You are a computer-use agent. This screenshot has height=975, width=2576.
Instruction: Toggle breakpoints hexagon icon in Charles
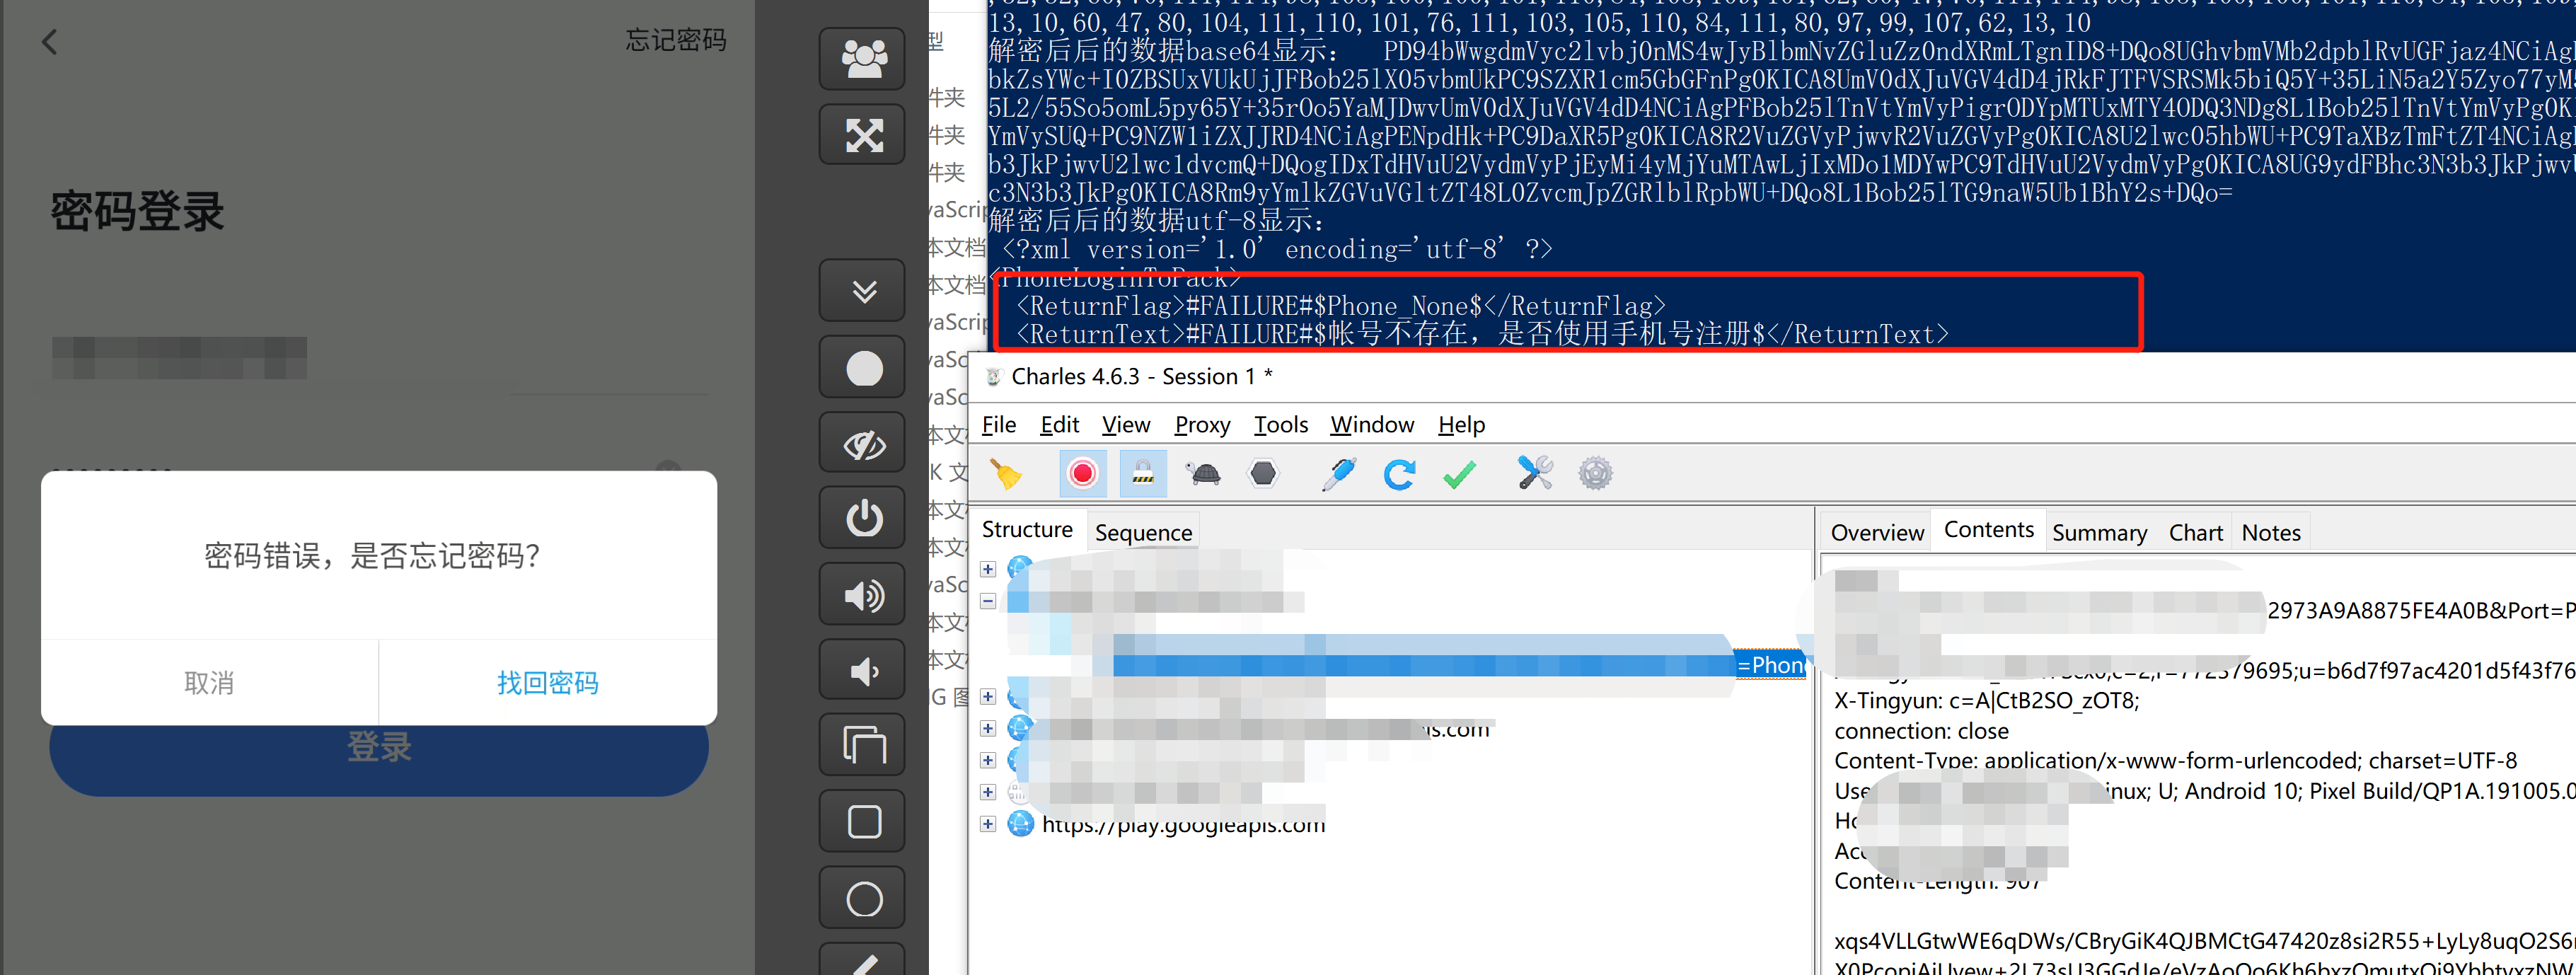(1264, 473)
